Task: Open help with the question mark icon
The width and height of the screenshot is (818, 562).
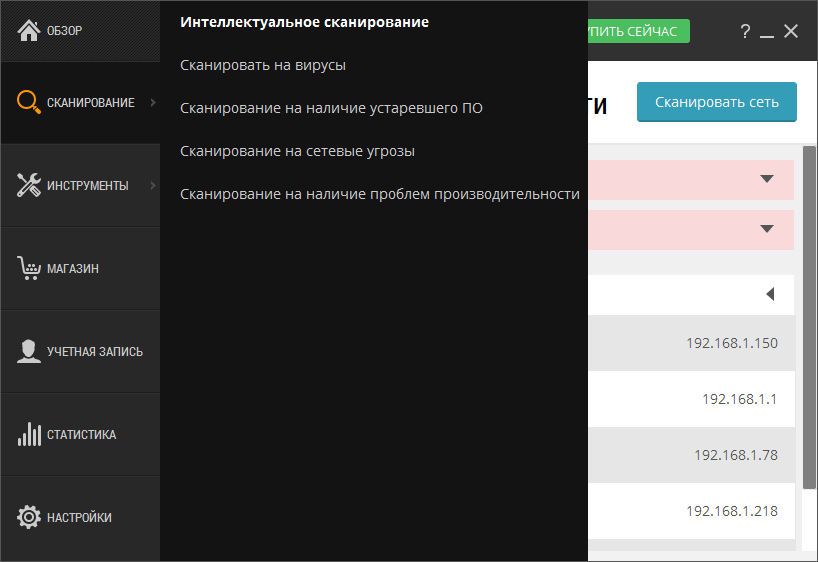Action: pyautogui.click(x=745, y=31)
